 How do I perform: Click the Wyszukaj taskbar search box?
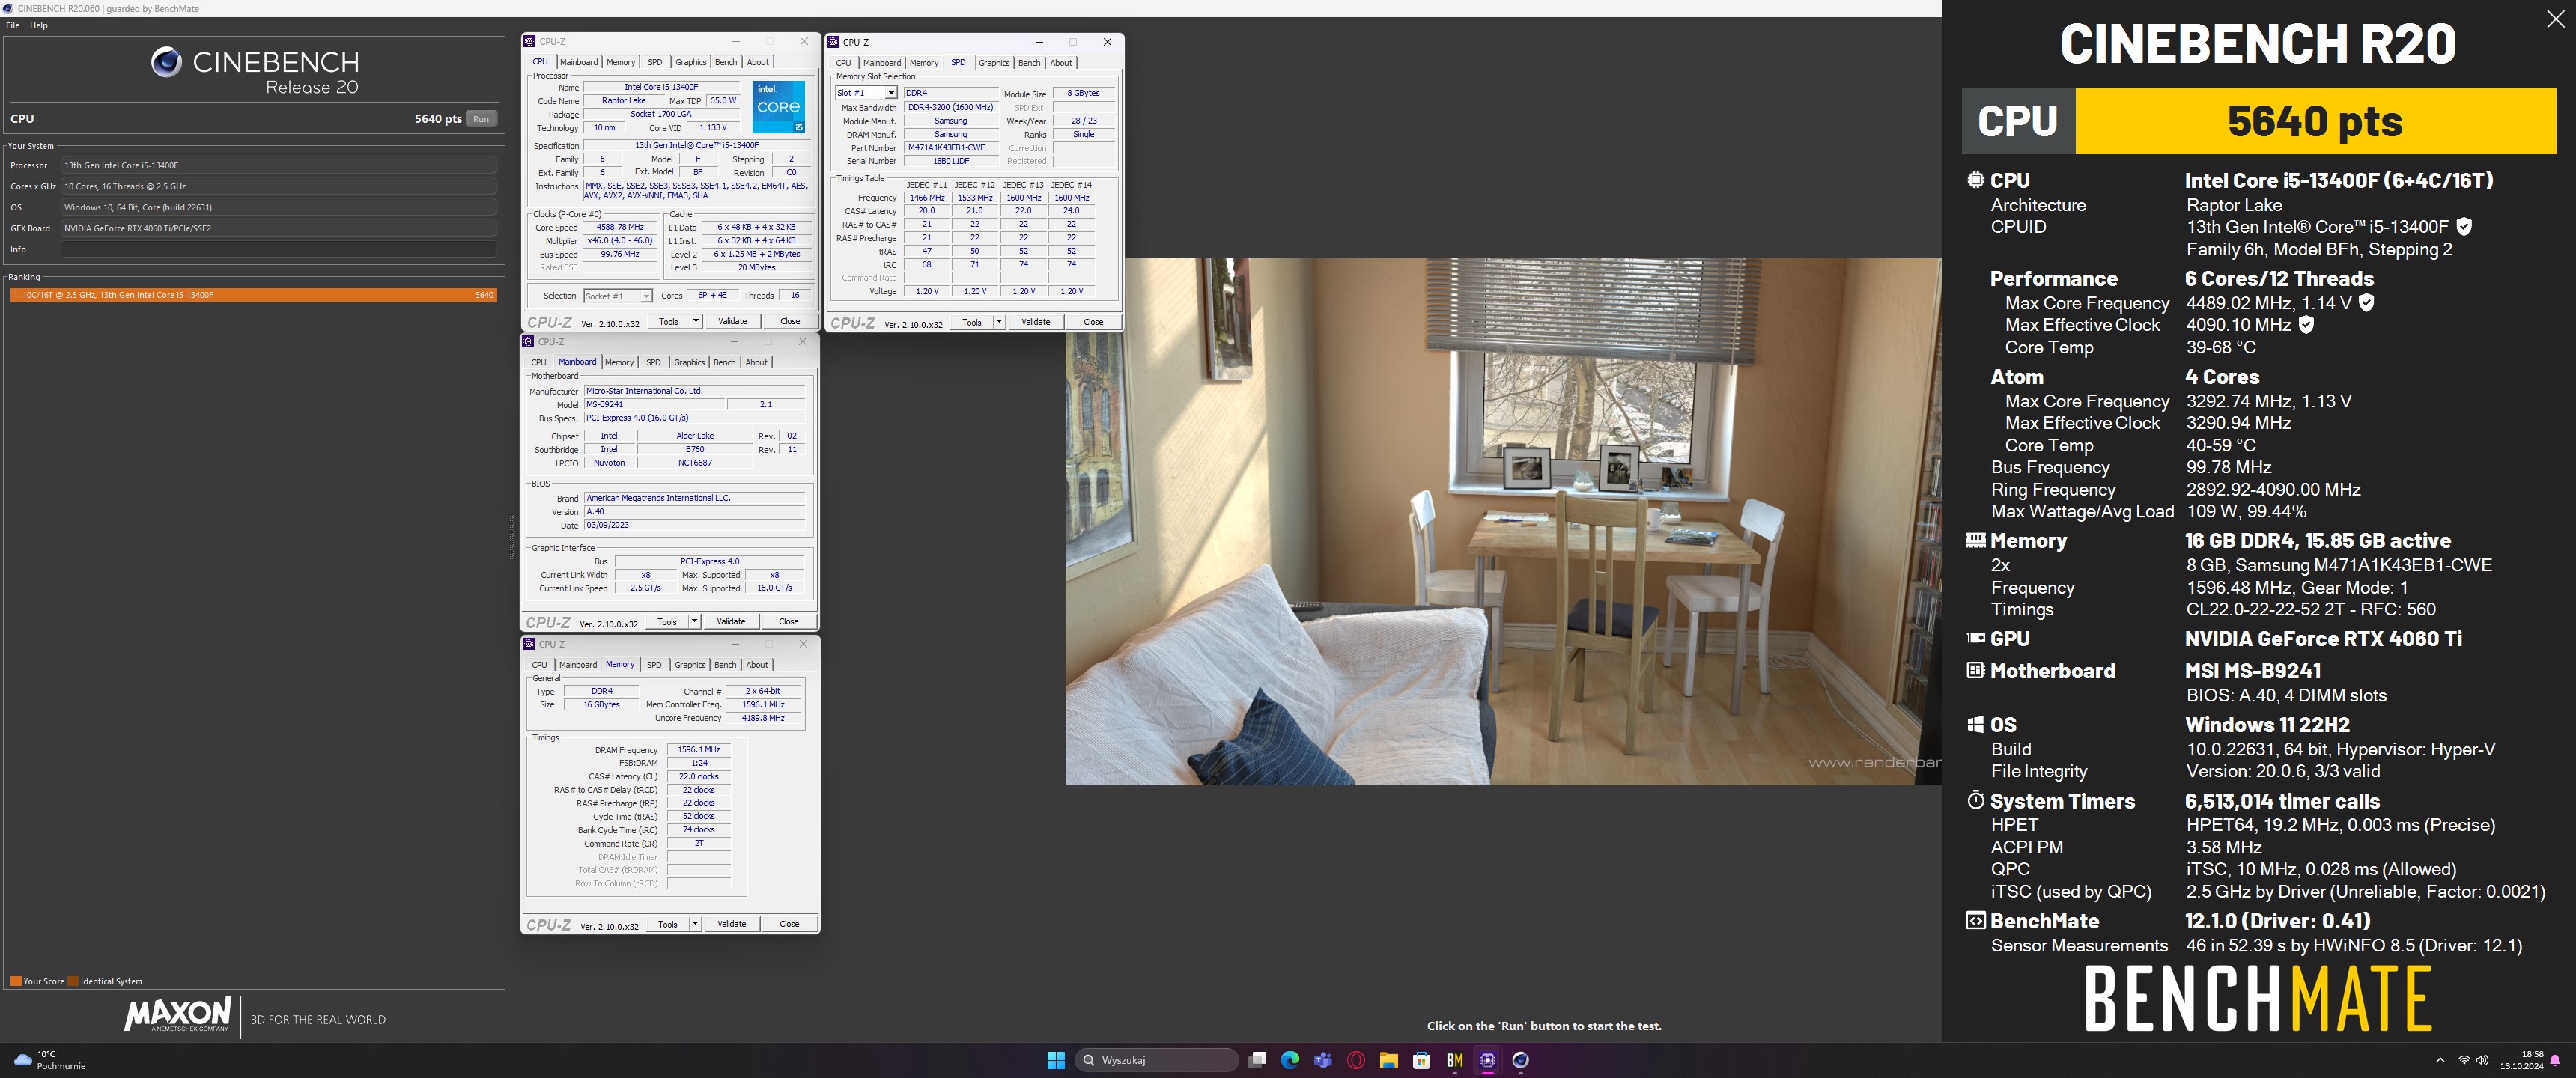1157,1060
